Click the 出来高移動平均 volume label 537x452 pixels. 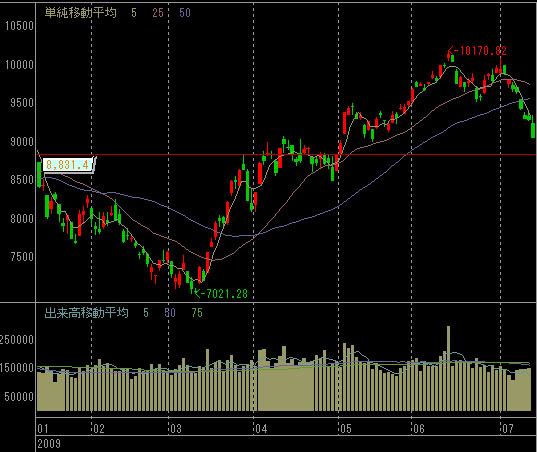(x=86, y=313)
